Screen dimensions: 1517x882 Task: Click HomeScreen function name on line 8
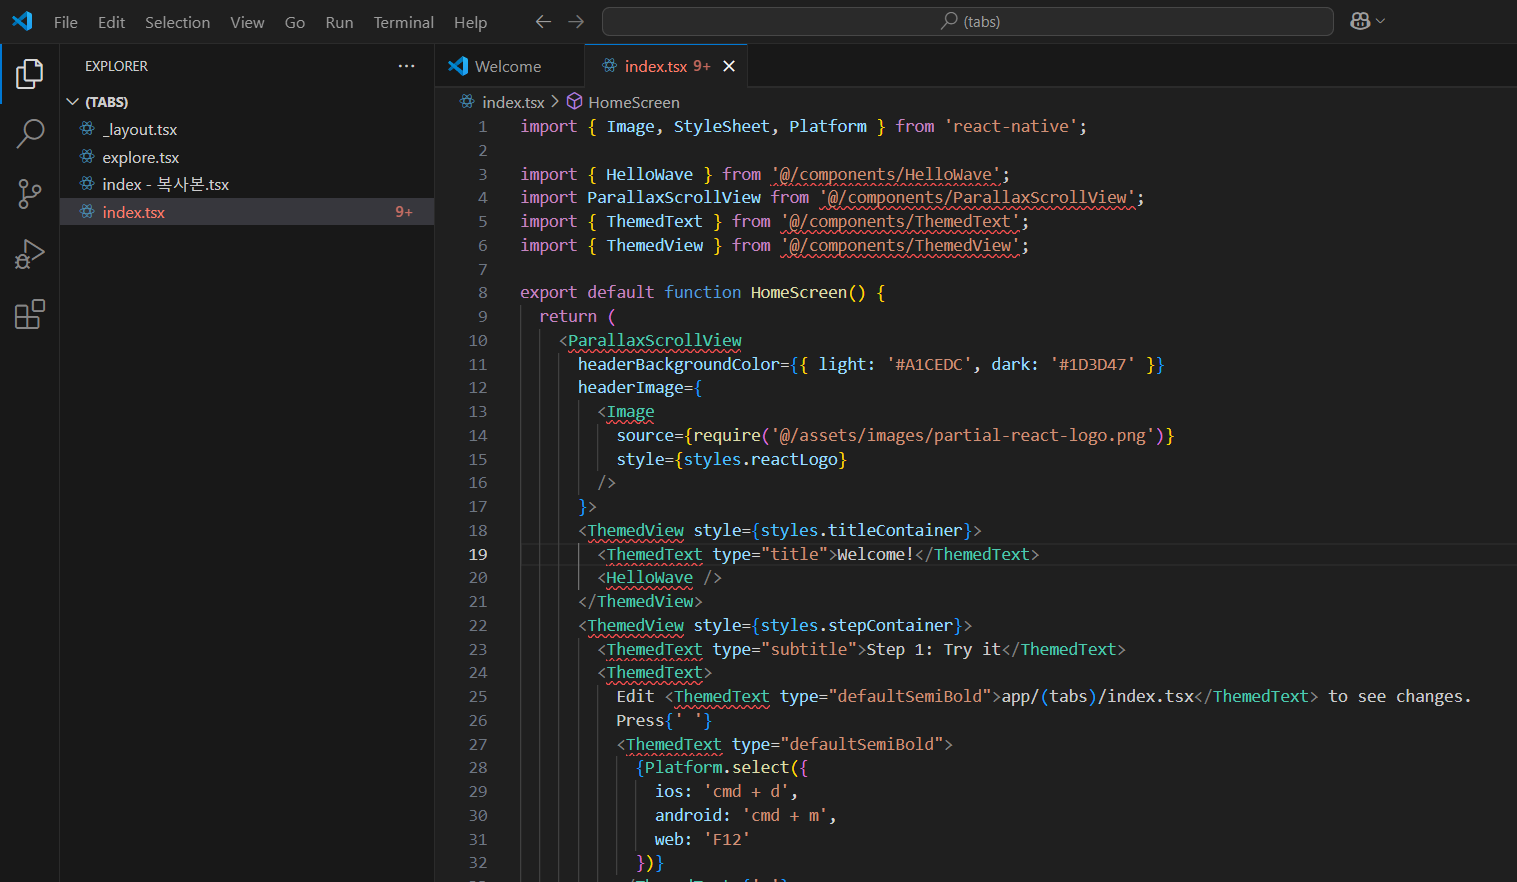(x=798, y=293)
